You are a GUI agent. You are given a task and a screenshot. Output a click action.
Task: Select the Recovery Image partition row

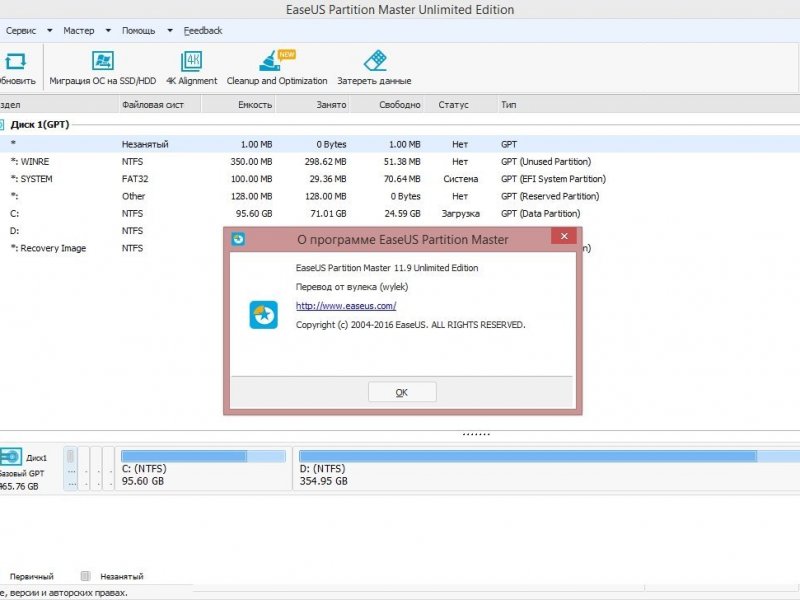(x=111, y=248)
